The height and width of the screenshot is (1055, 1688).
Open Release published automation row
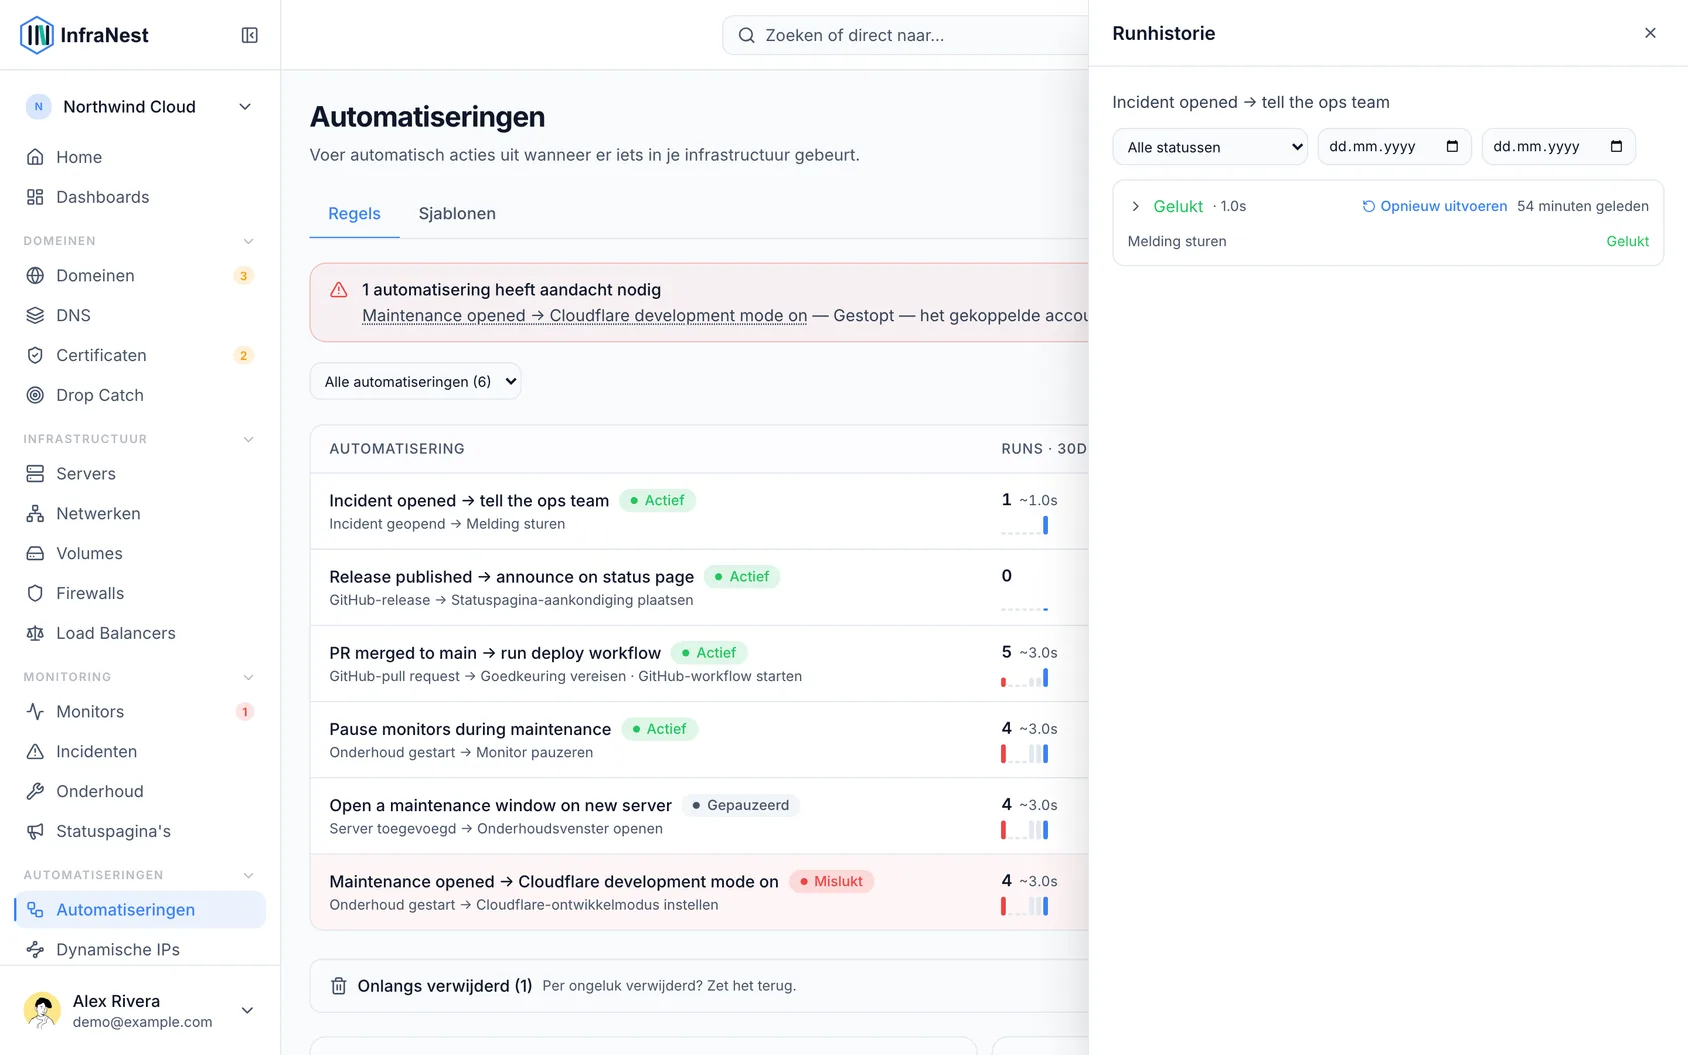point(700,588)
